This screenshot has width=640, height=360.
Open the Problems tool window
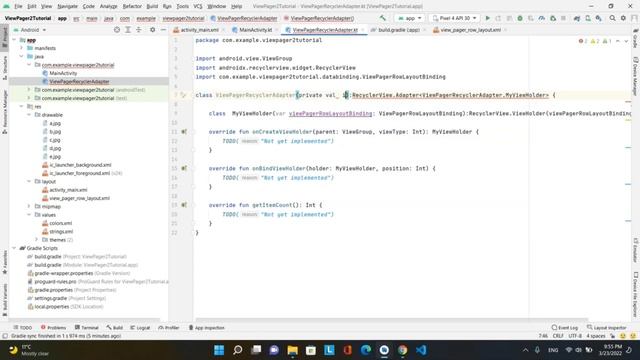(x=53, y=327)
